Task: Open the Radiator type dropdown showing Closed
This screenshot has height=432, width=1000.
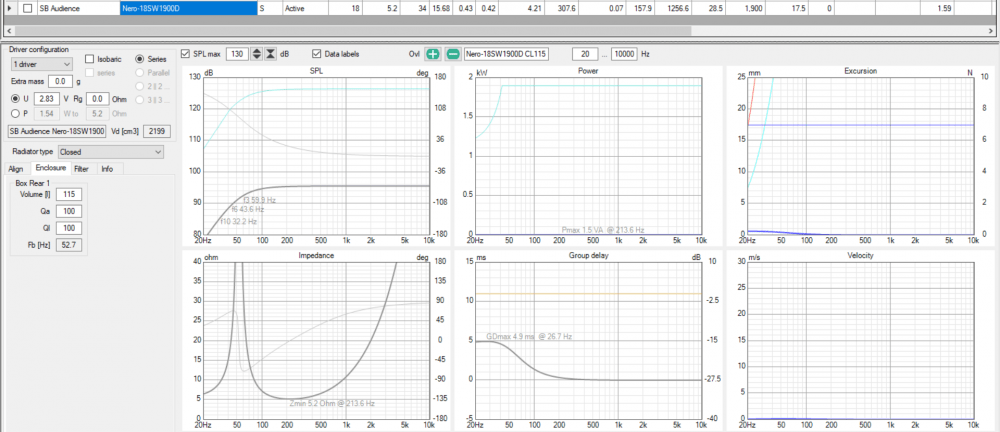Action: [111, 152]
